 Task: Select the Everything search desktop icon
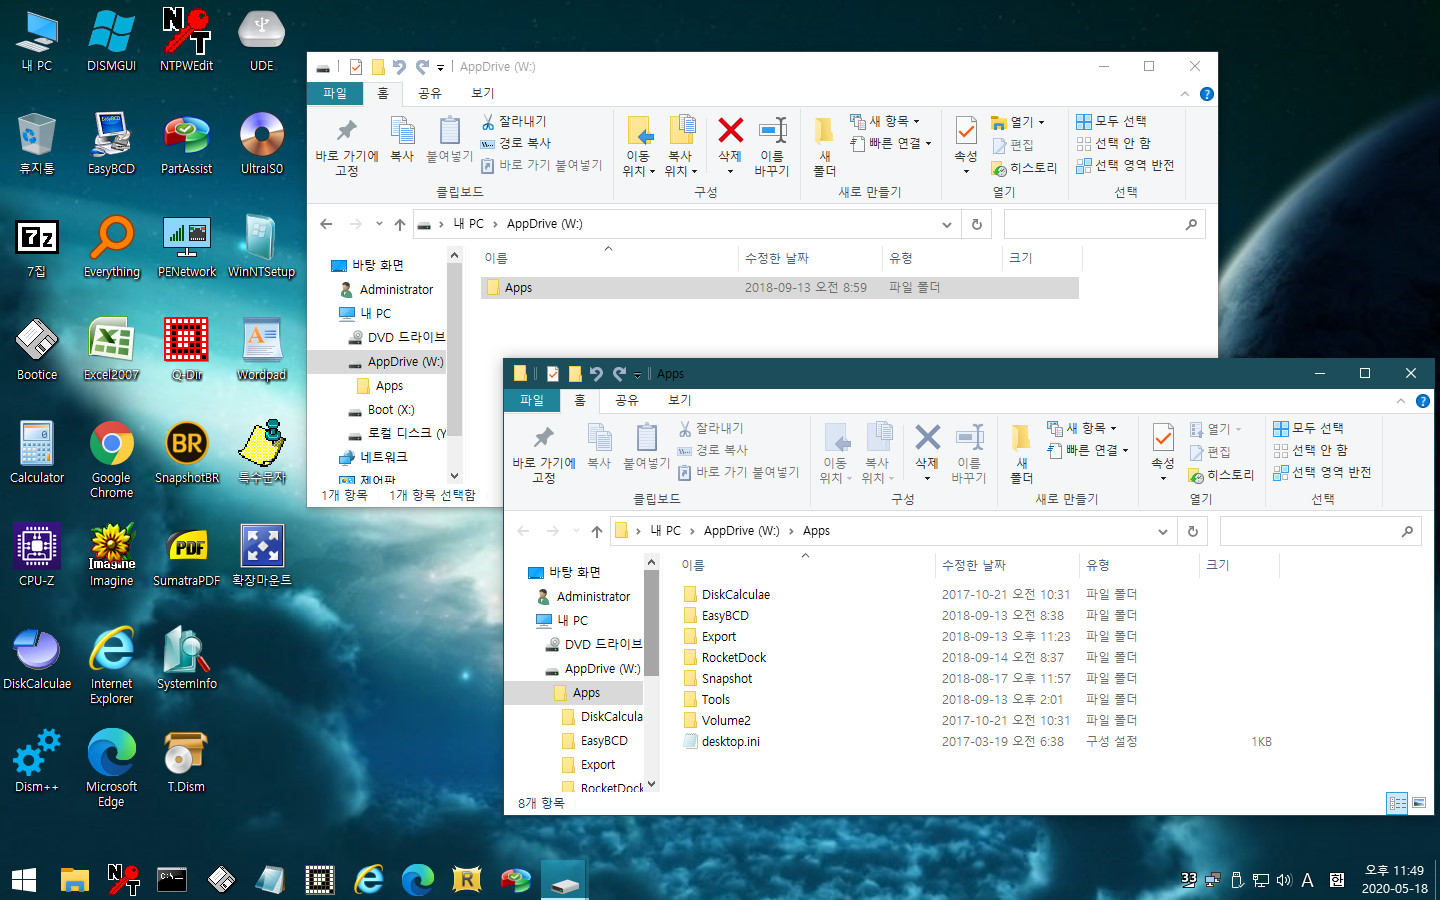tap(111, 247)
